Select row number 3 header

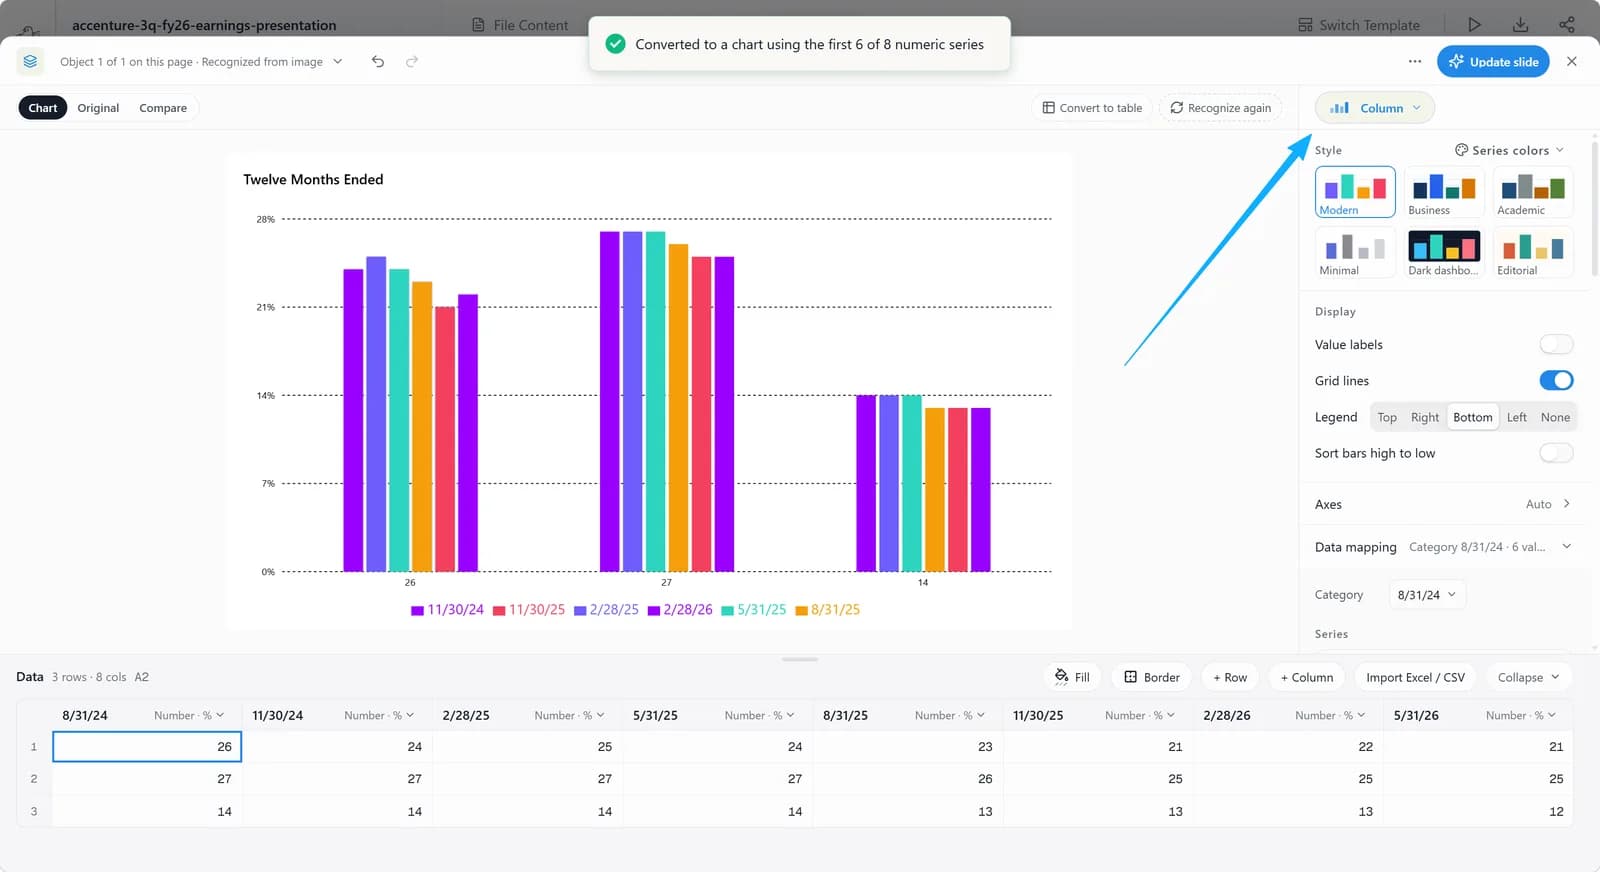34,811
